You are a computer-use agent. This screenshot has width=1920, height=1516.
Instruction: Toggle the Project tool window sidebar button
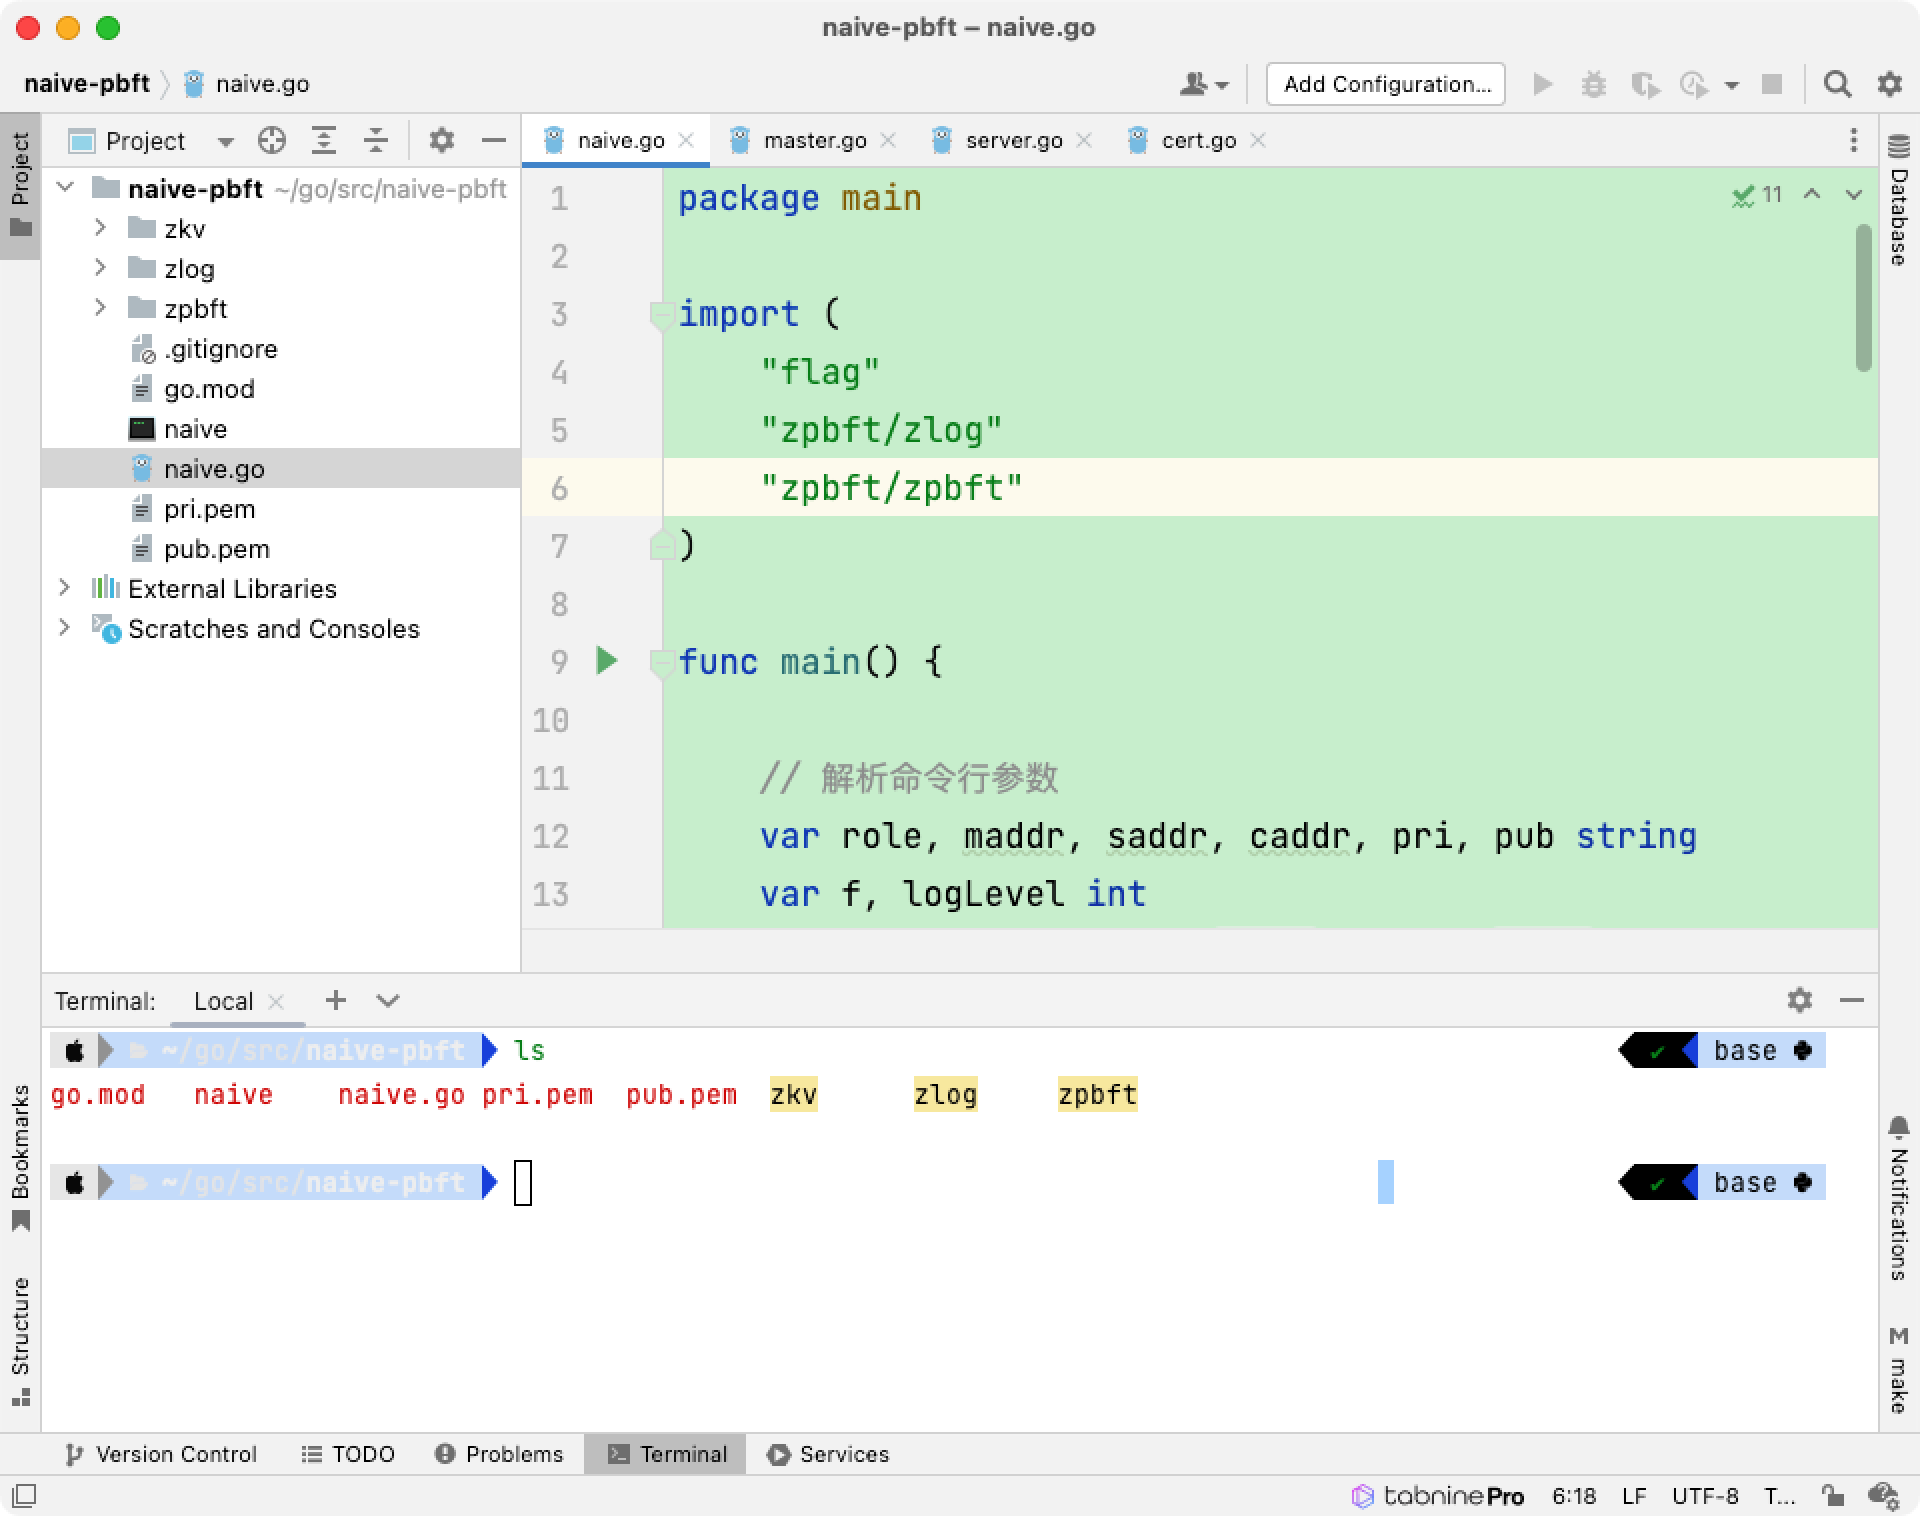(x=20, y=185)
